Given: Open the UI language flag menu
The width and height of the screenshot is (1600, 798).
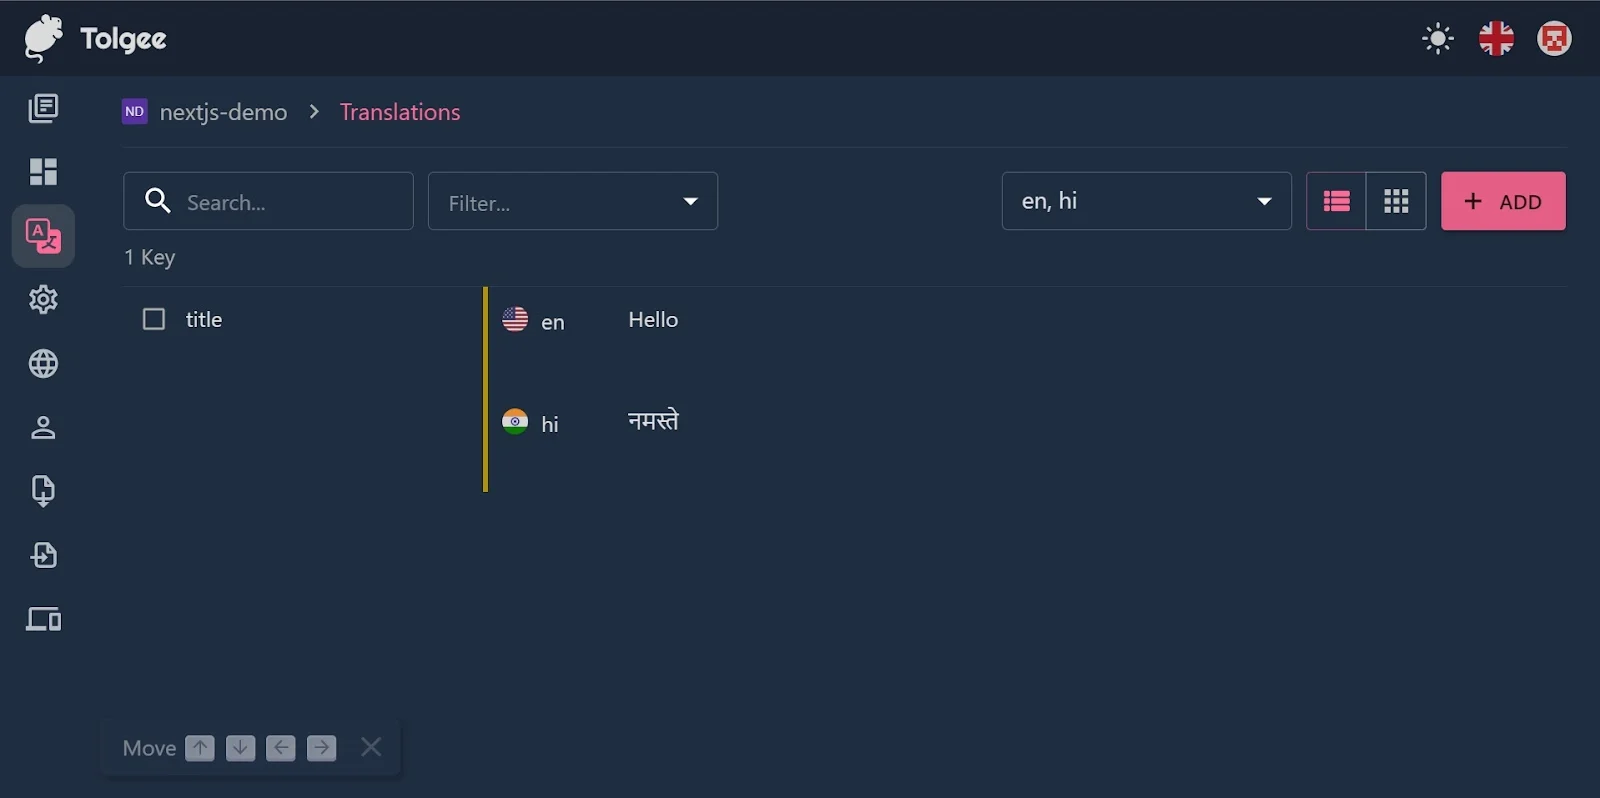Looking at the screenshot, I should [x=1496, y=38].
